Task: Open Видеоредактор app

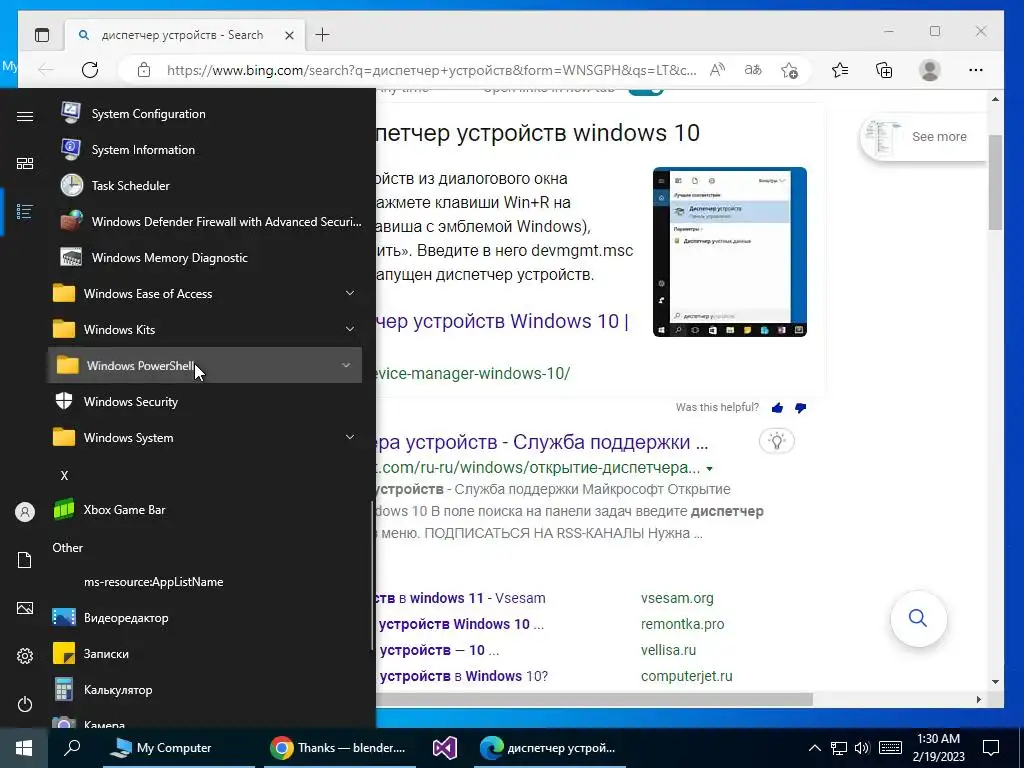Action: pyautogui.click(x=204, y=617)
